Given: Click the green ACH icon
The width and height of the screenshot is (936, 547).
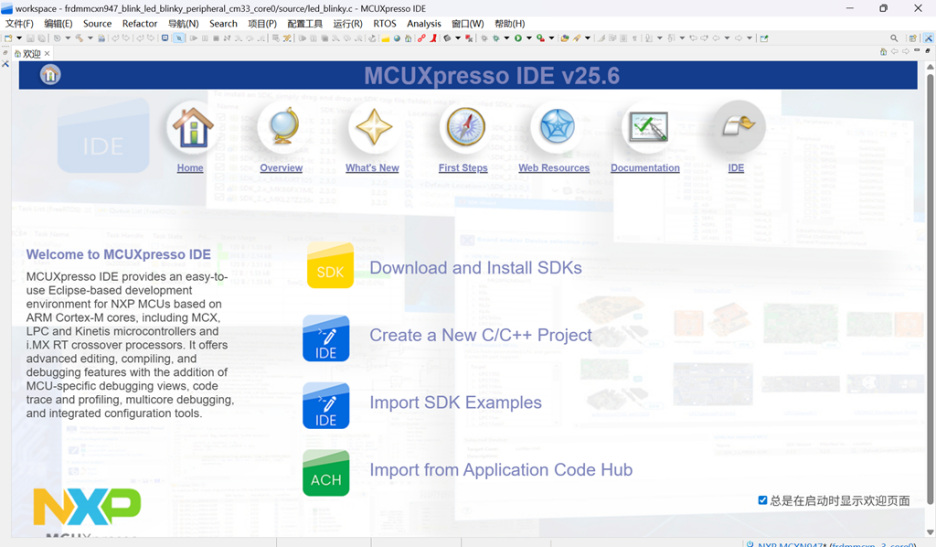Looking at the screenshot, I should click(326, 472).
